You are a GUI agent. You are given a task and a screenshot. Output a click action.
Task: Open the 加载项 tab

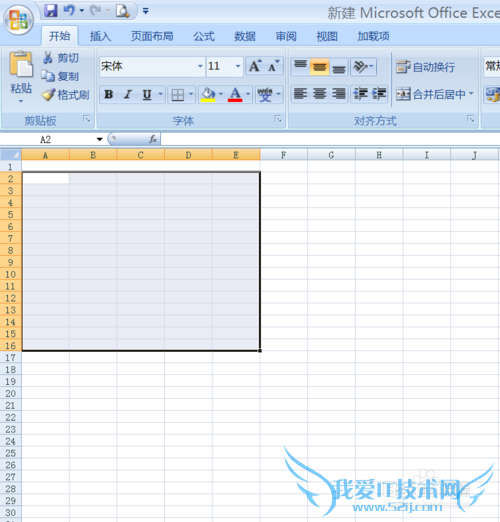[373, 36]
